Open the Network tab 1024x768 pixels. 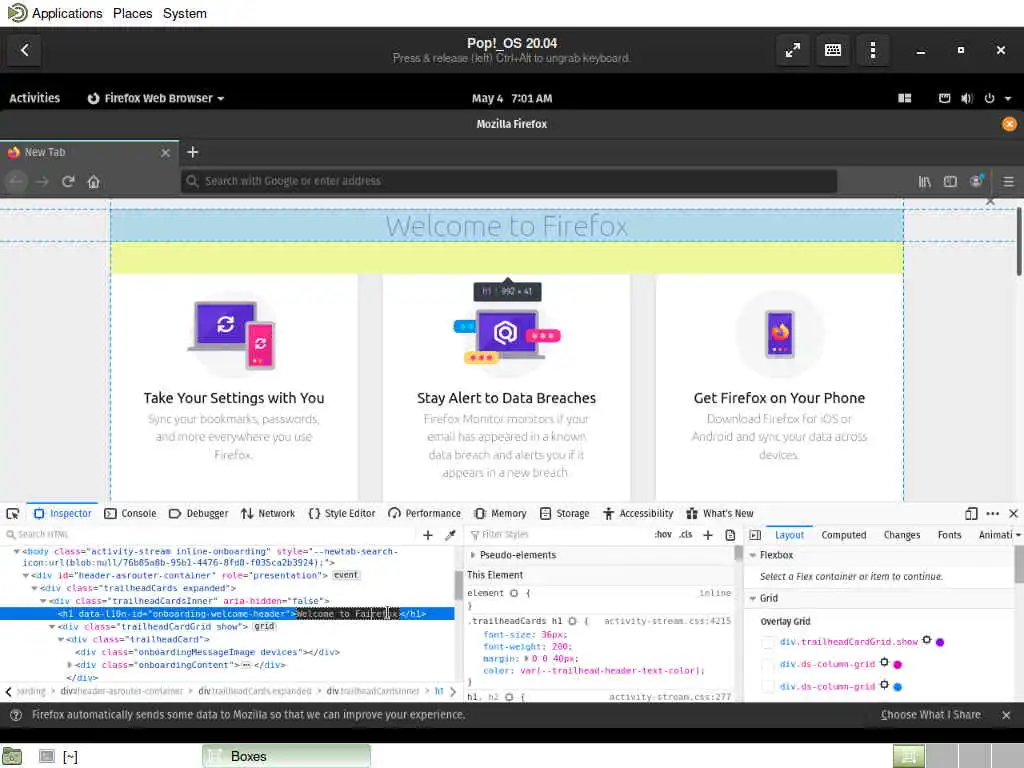[268, 513]
